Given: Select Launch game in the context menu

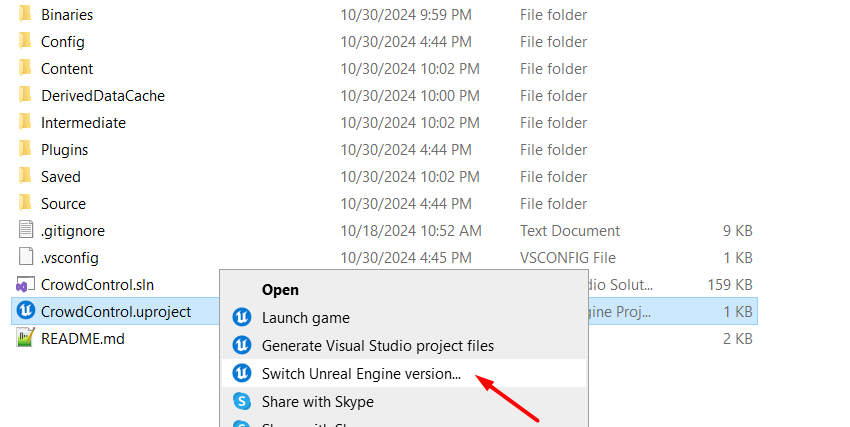Looking at the screenshot, I should (x=305, y=318).
